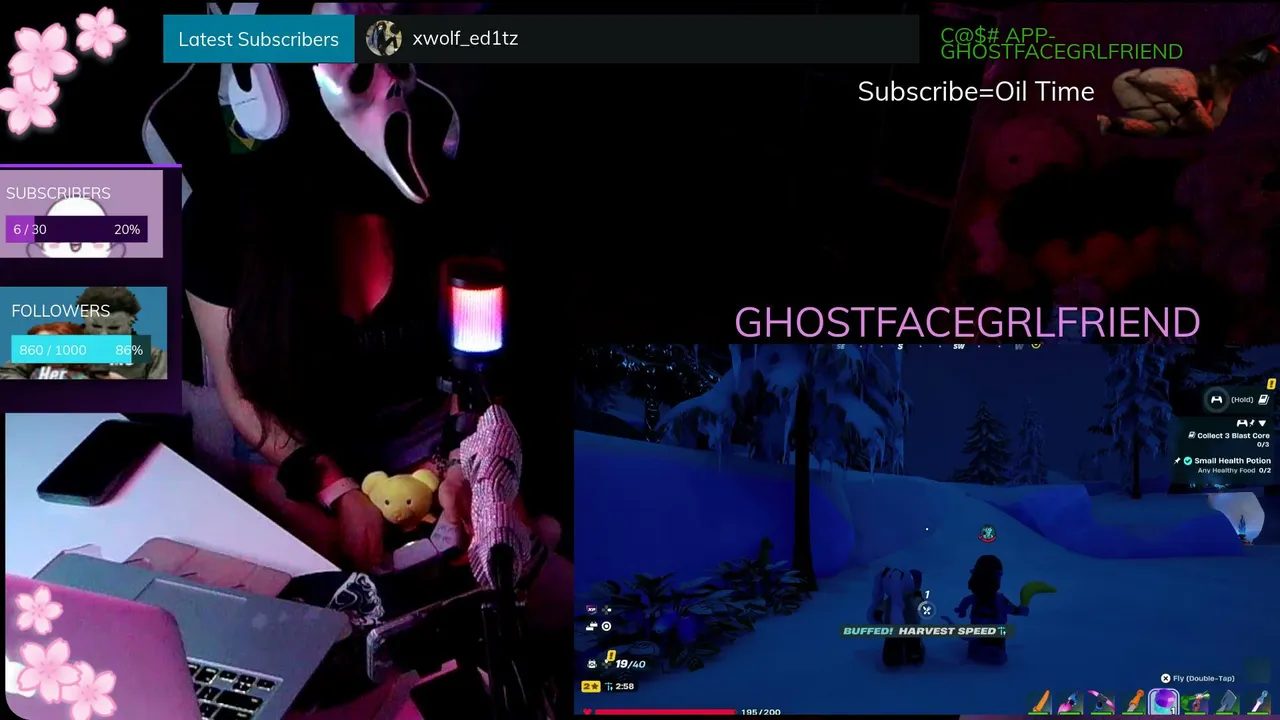
Task: Click the 2:58 buff timer
Action: click(x=625, y=686)
